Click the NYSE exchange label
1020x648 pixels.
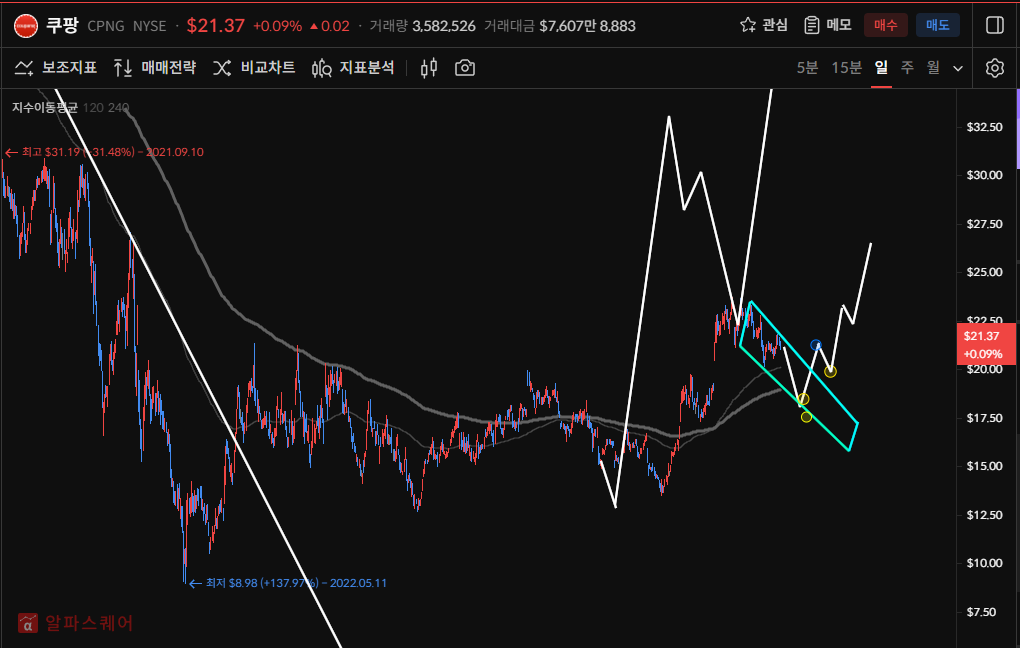point(150,26)
